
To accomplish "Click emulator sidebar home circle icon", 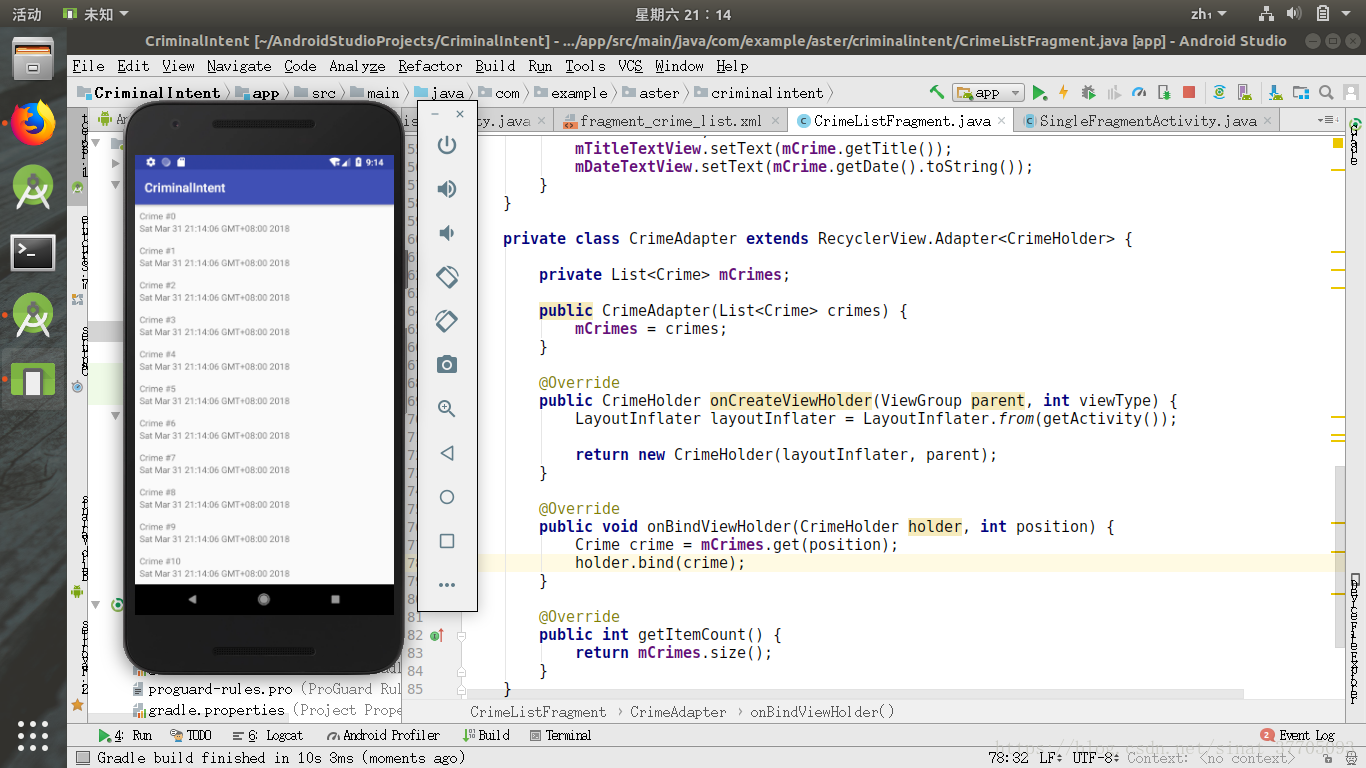I will [447, 497].
